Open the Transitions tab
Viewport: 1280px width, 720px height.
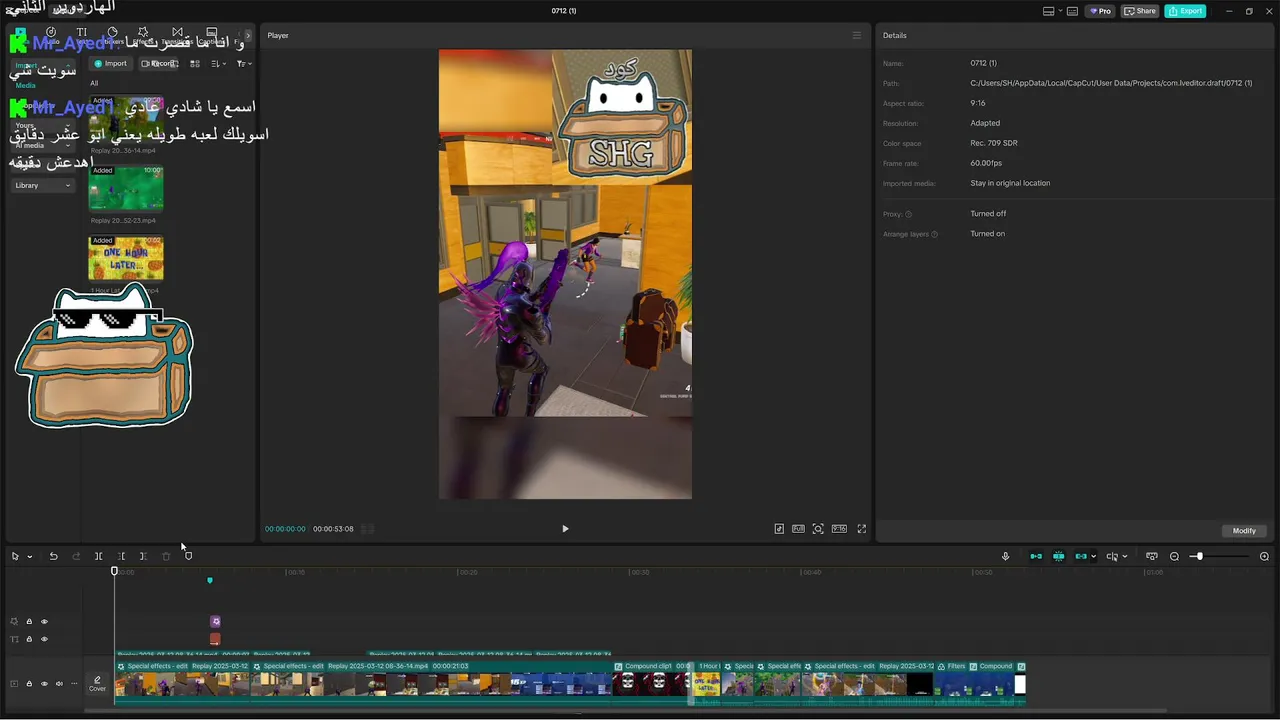(177, 36)
